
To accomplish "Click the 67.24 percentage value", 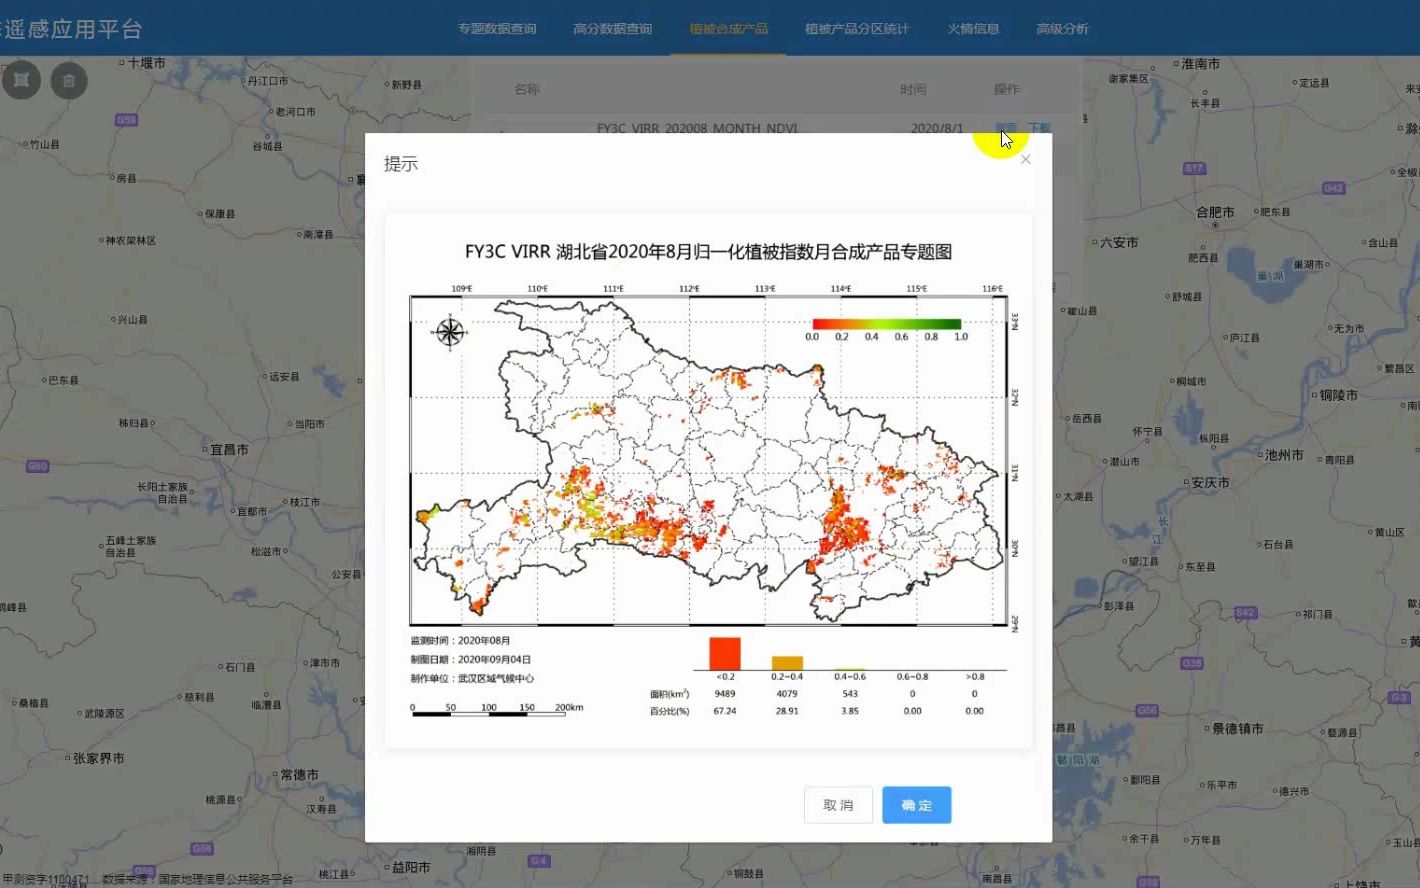I will click(725, 711).
